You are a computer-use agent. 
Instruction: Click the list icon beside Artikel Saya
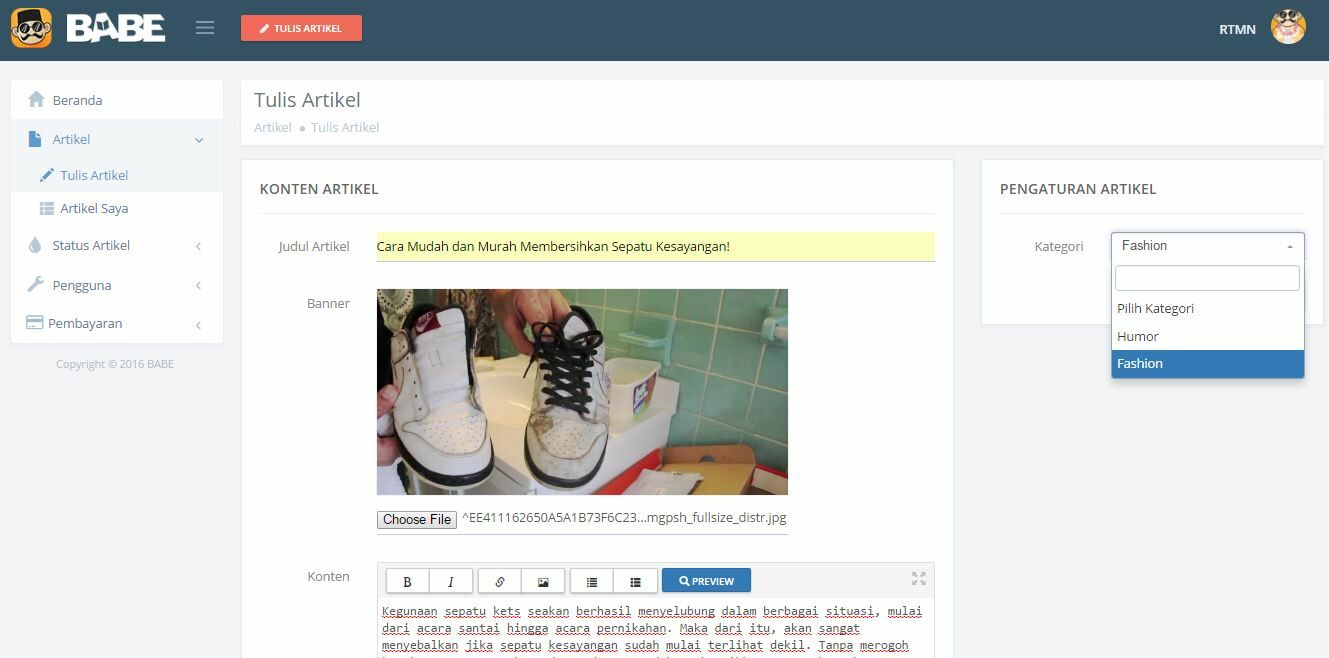[x=47, y=209]
